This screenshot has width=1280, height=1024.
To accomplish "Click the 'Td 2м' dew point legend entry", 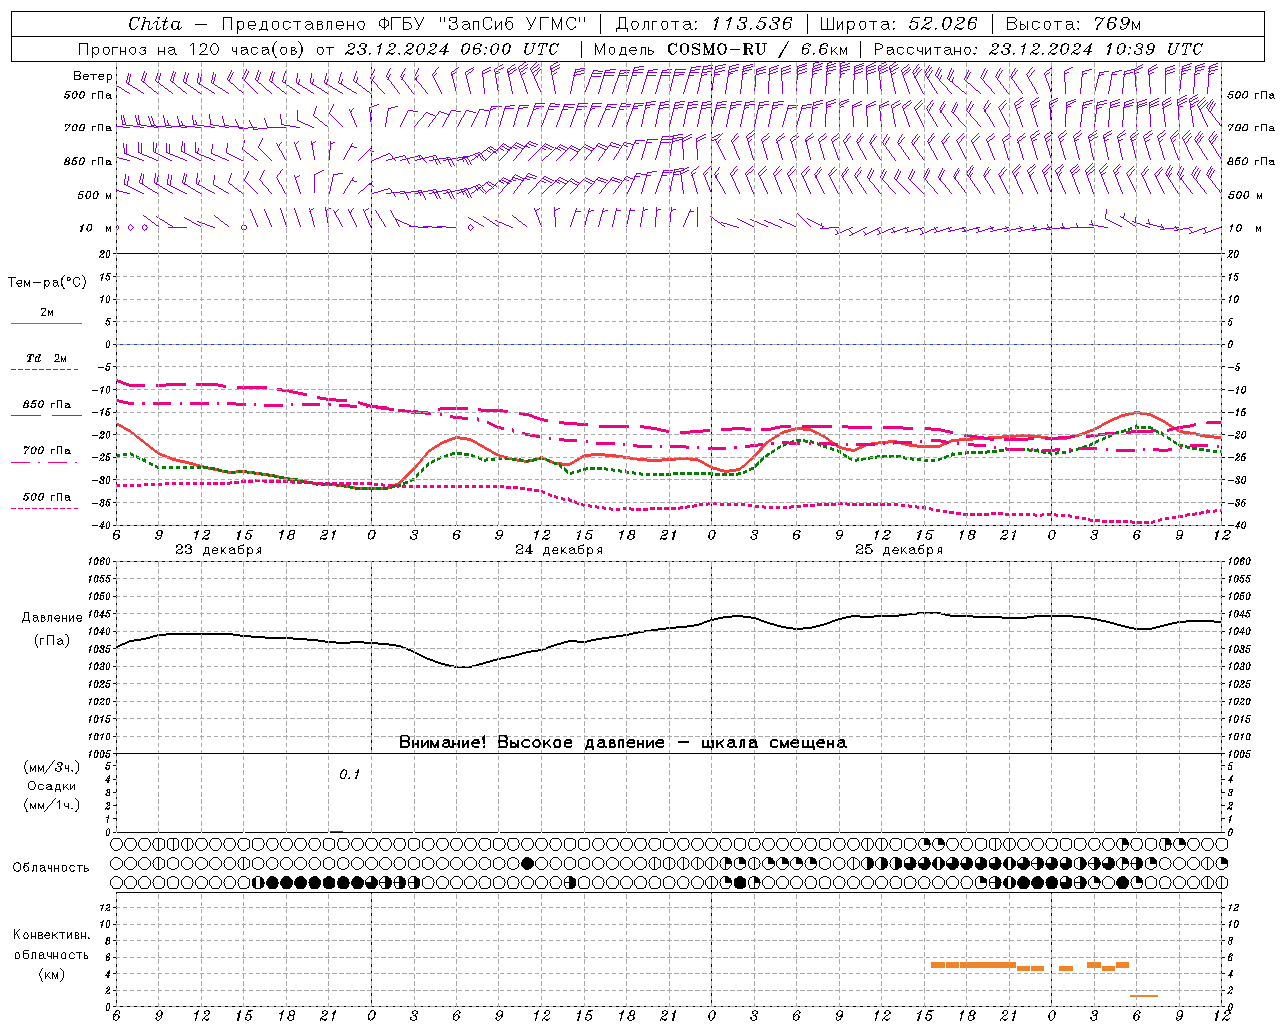I will pos(46,358).
